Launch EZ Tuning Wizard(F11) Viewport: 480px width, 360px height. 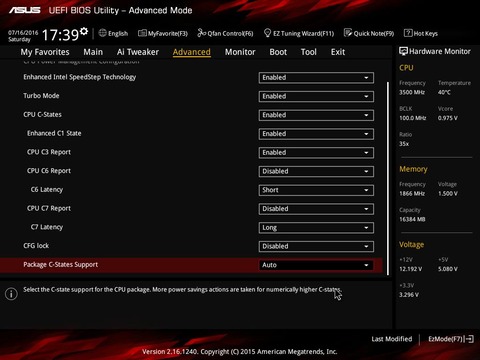pos(303,33)
